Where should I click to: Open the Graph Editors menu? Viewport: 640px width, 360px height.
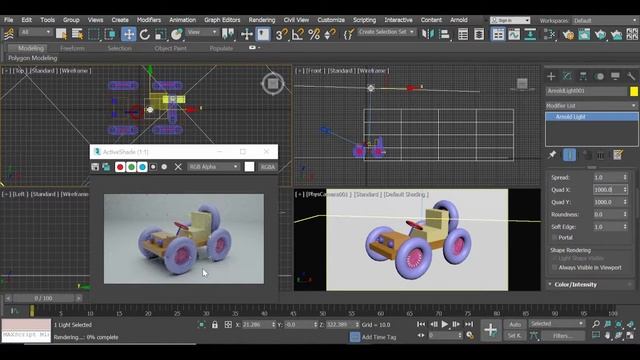(222, 20)
